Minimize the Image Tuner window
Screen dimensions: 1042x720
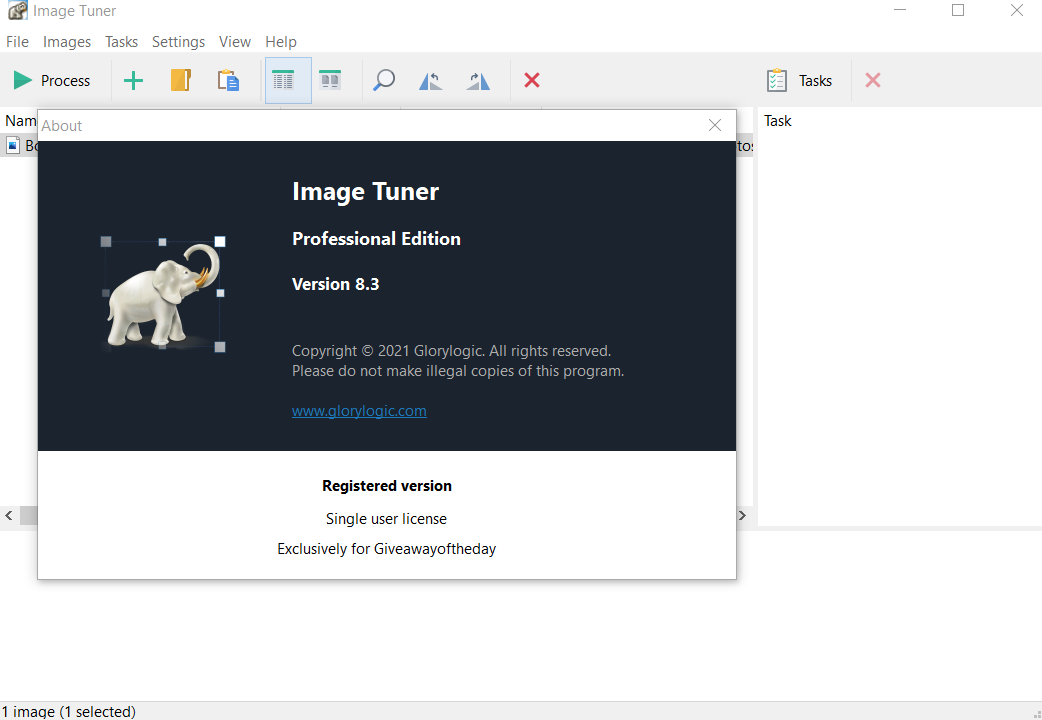pos(900,11)
